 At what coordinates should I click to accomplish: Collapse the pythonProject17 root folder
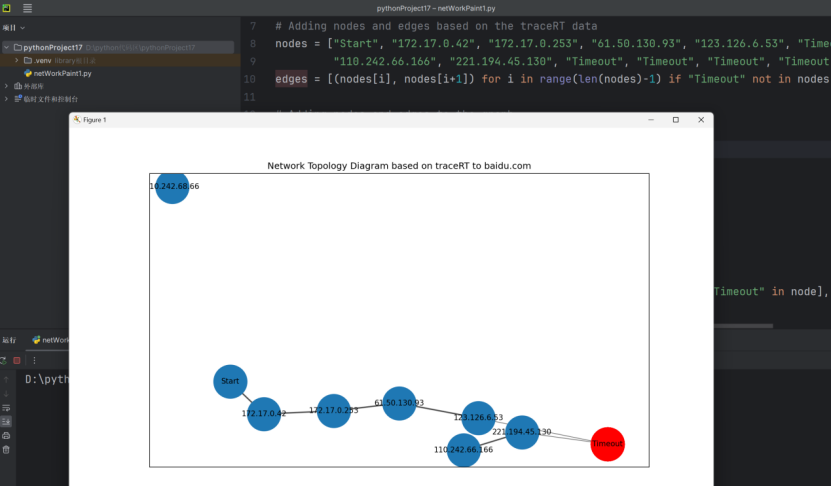[x=6, y=47]
